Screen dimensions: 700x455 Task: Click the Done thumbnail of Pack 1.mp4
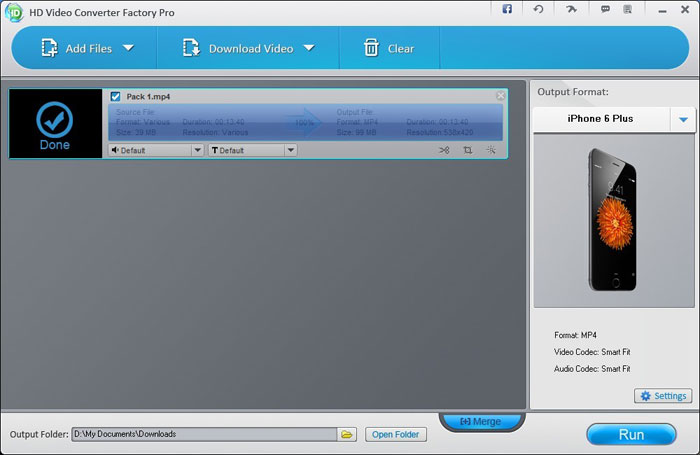tap(55, 124)
